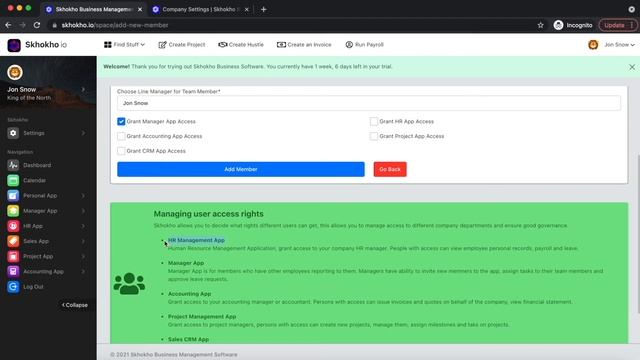The image size is (640, 360).
Task: Check Grant CRM App Access
Action: 121,151
